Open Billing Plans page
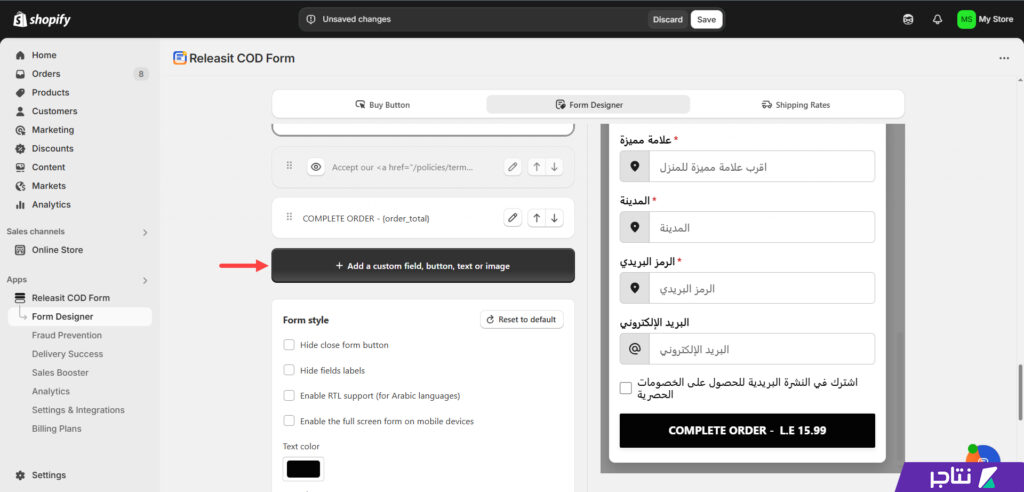 point(56,429)
